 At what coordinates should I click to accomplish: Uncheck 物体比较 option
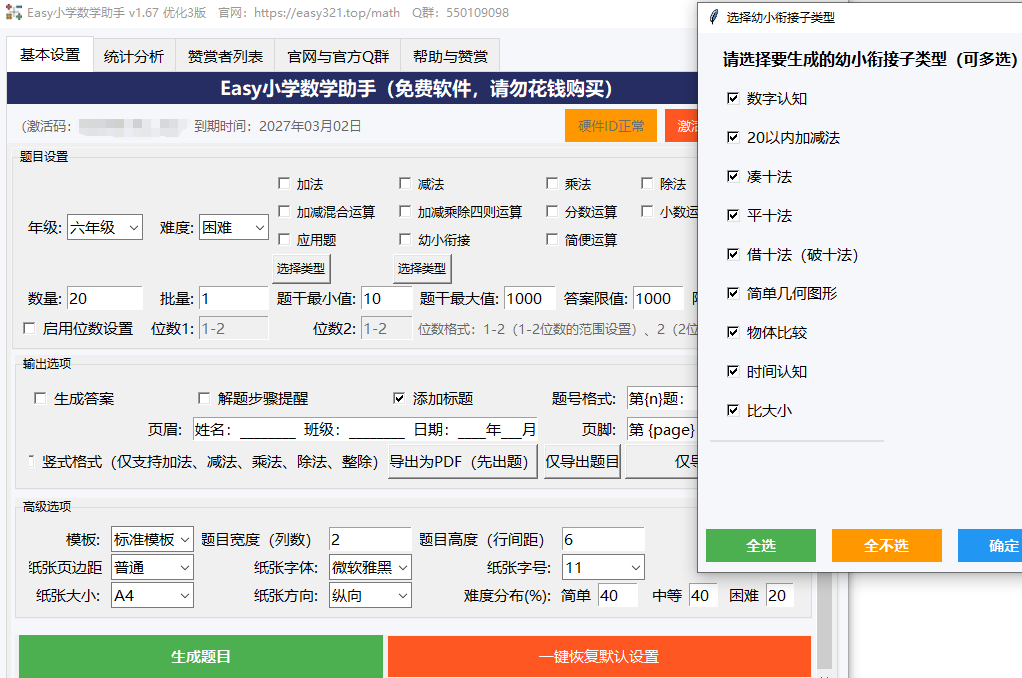(733, 332)
